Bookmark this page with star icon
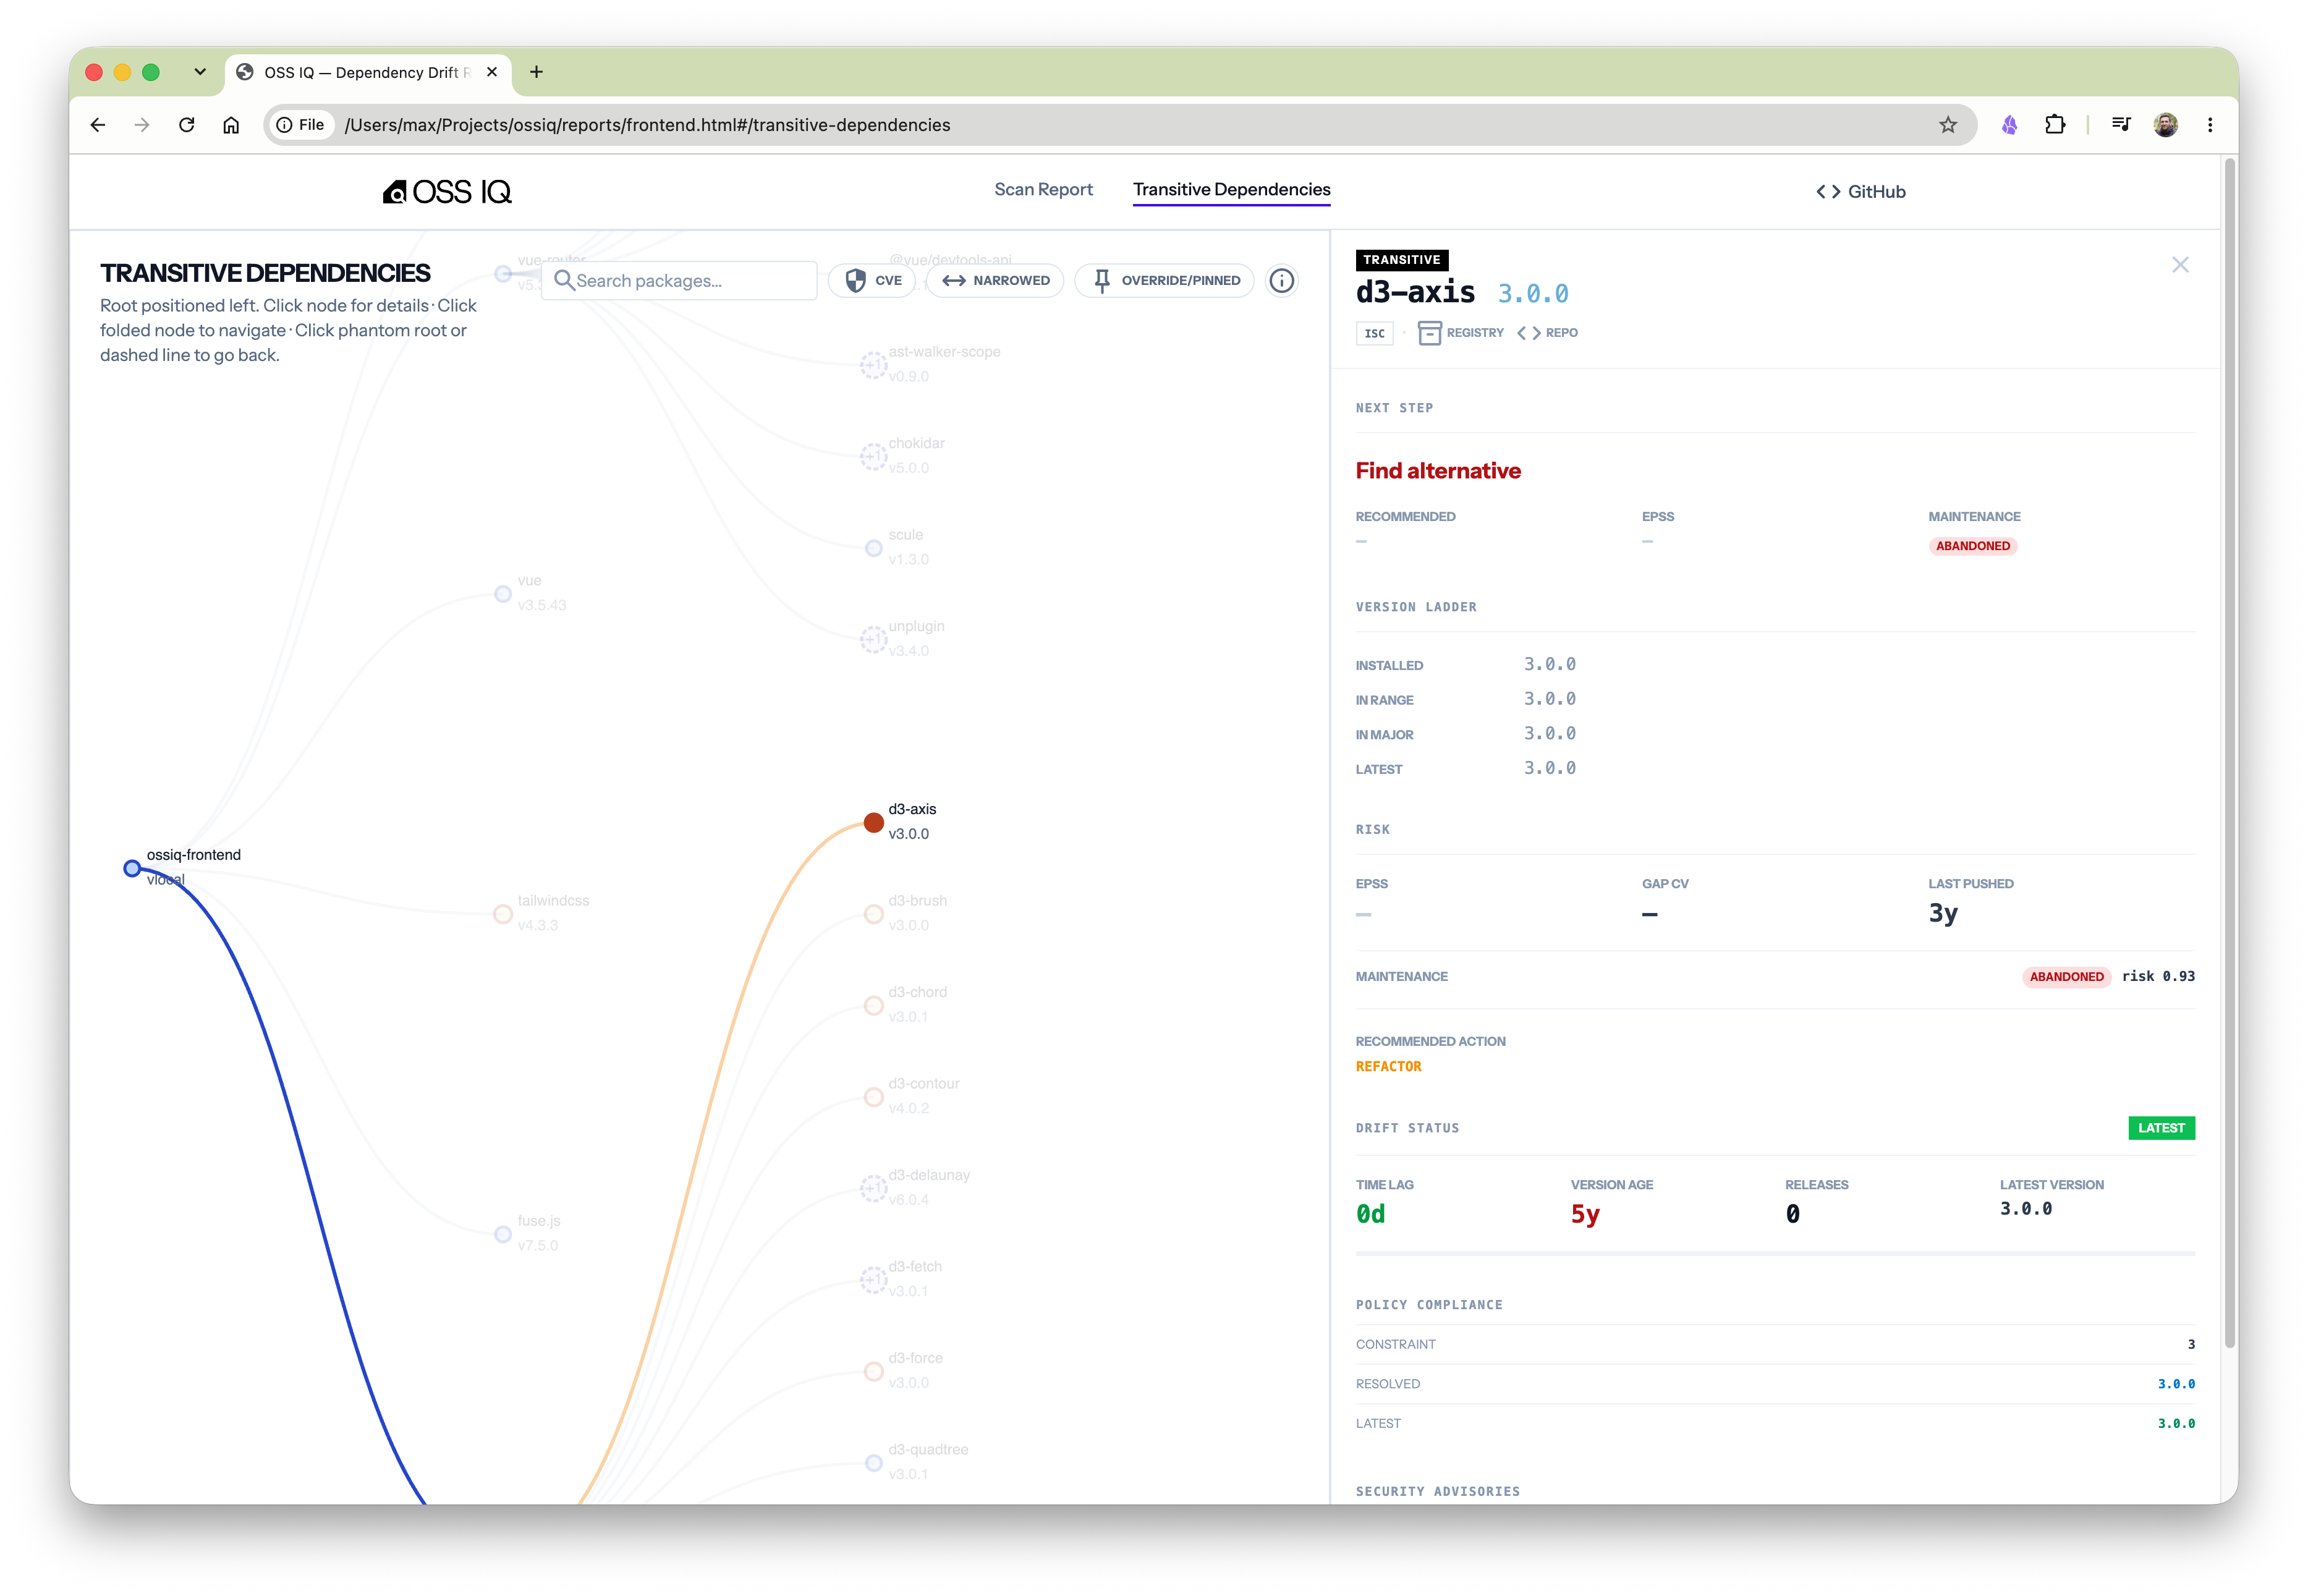 (1947, 125)
